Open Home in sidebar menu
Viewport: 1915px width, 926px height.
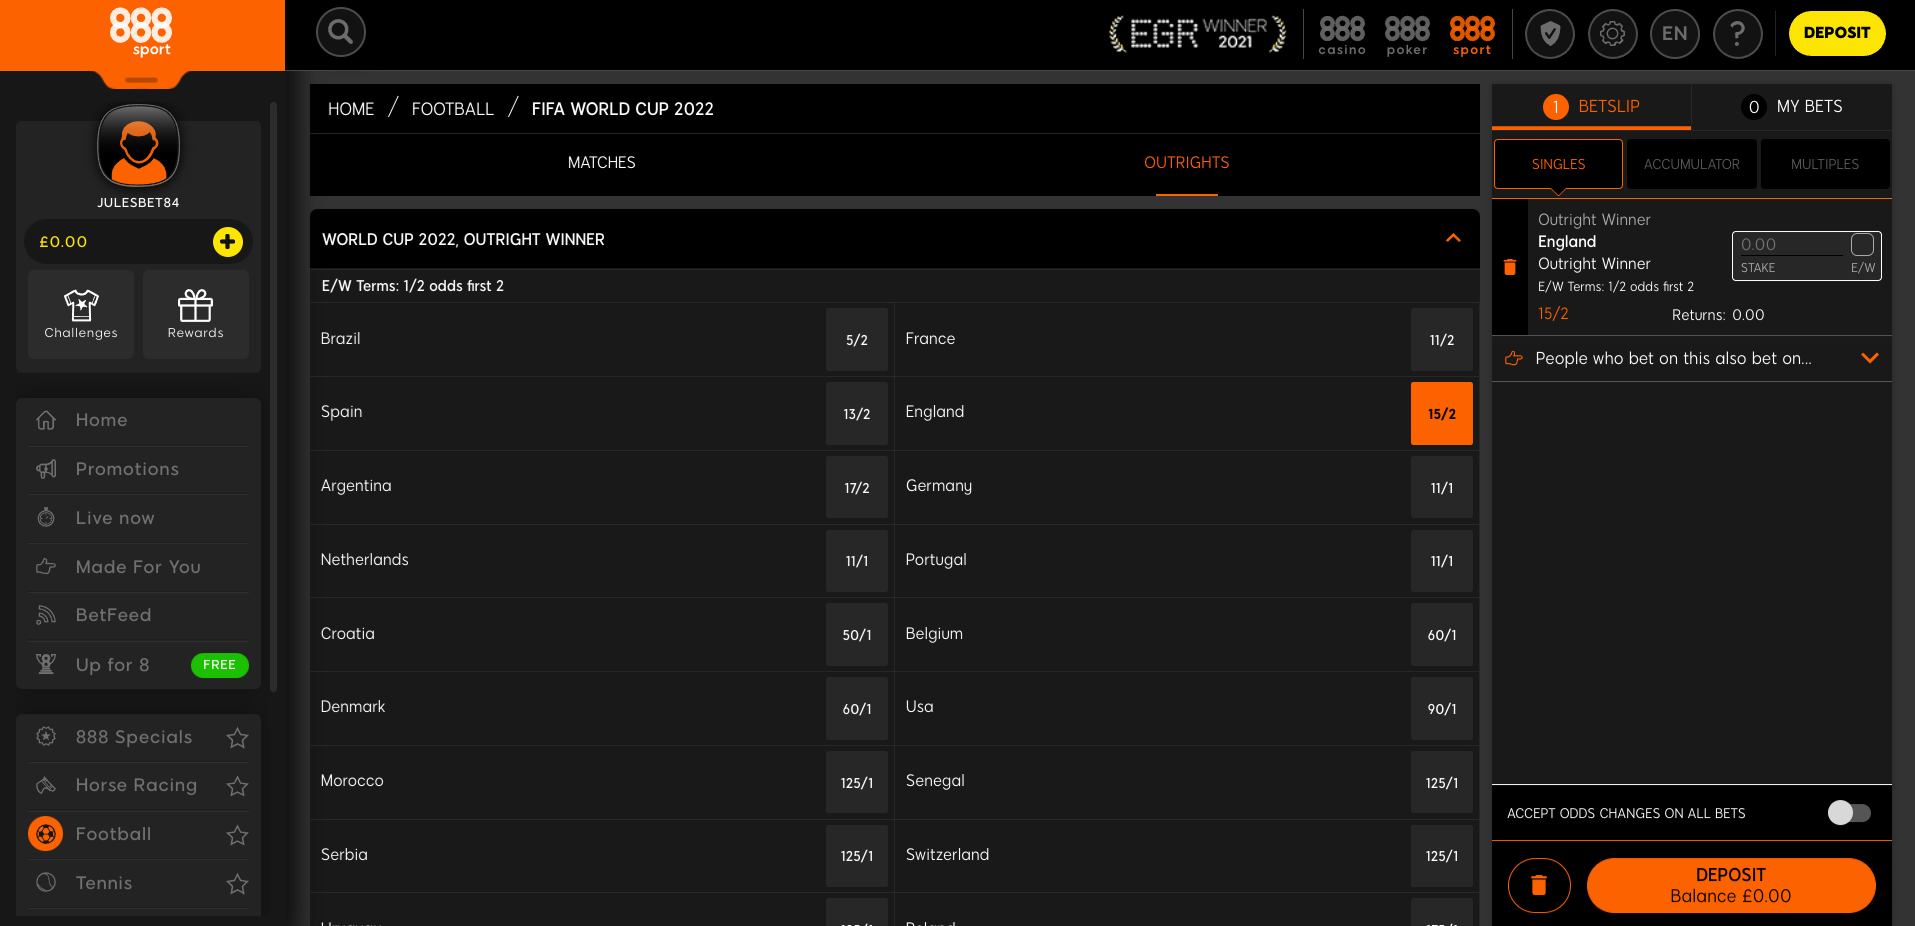coord(138,421)
